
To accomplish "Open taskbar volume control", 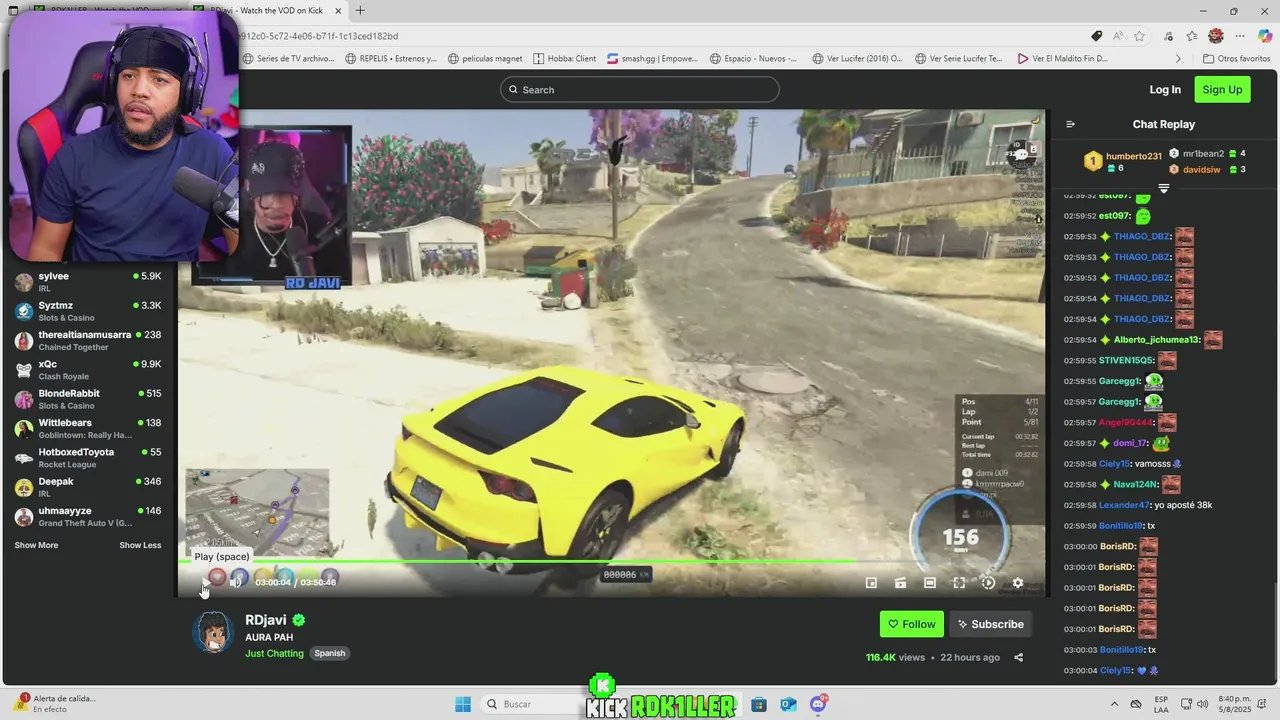I will click(1202, 704).
